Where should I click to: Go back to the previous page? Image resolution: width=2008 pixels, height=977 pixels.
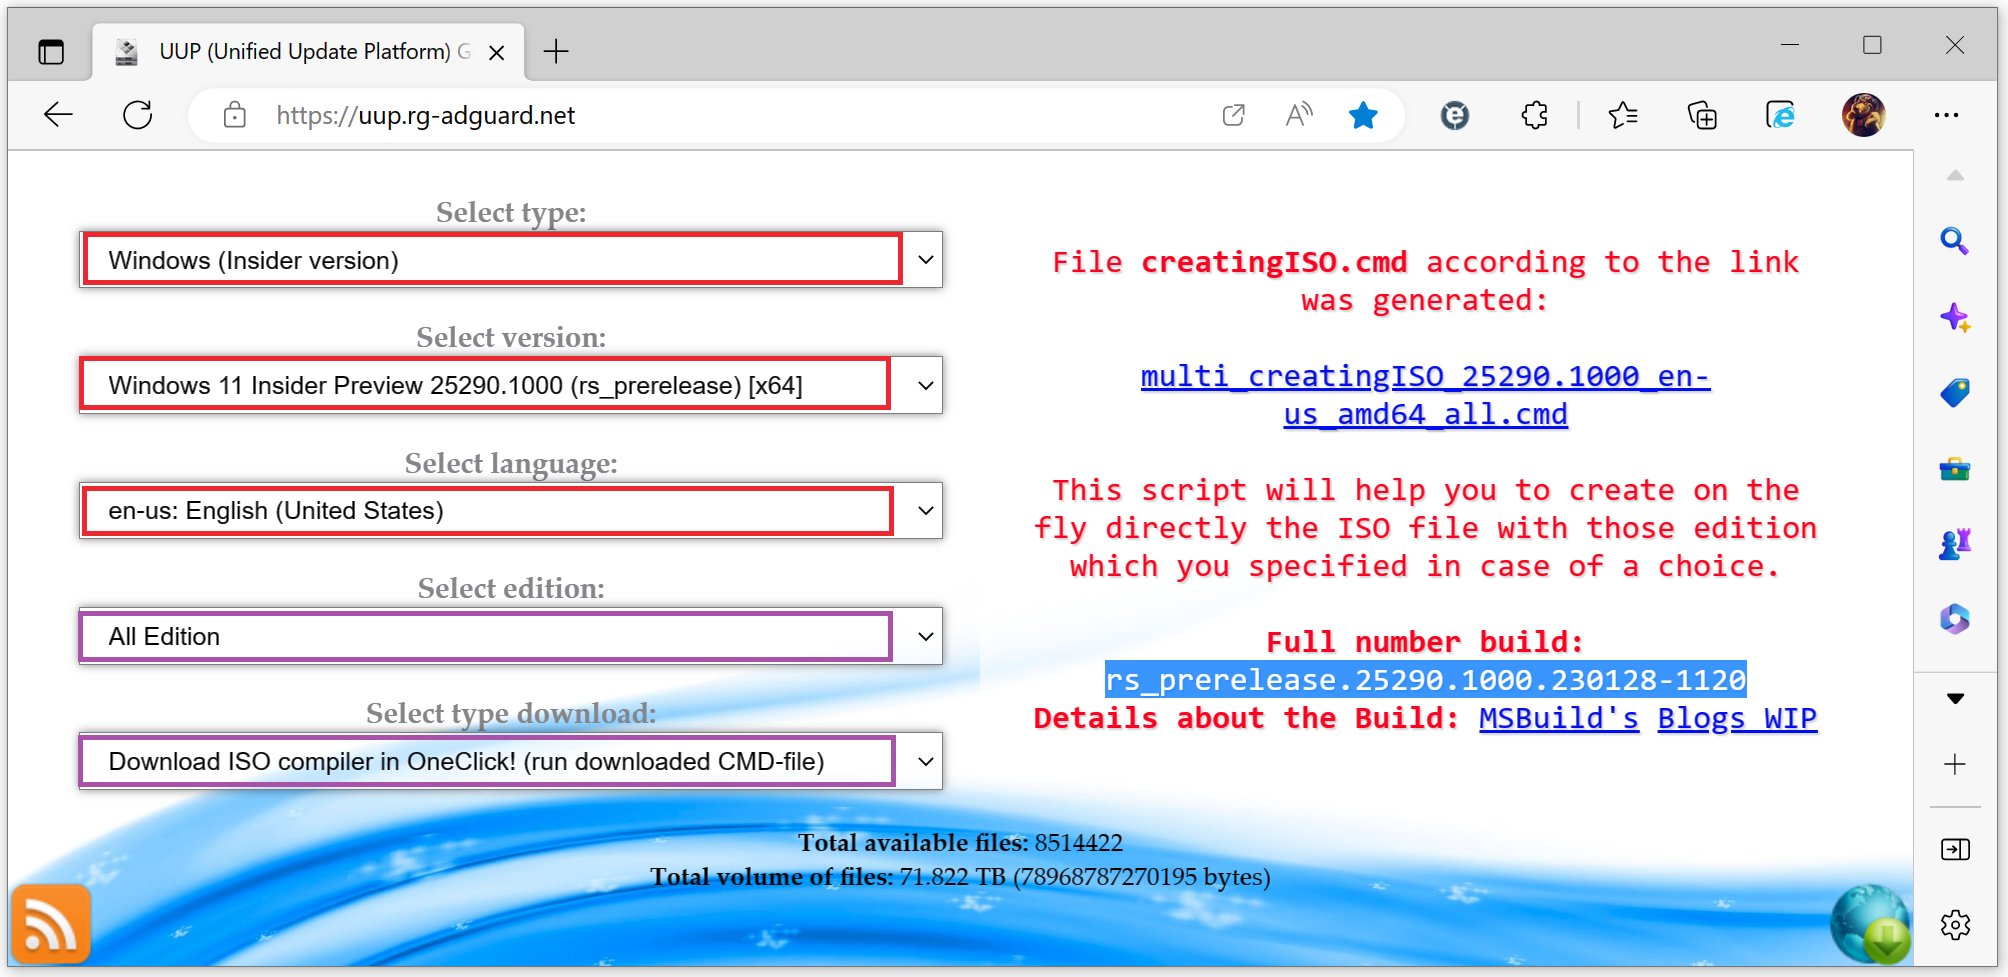(x=59, y=115)
